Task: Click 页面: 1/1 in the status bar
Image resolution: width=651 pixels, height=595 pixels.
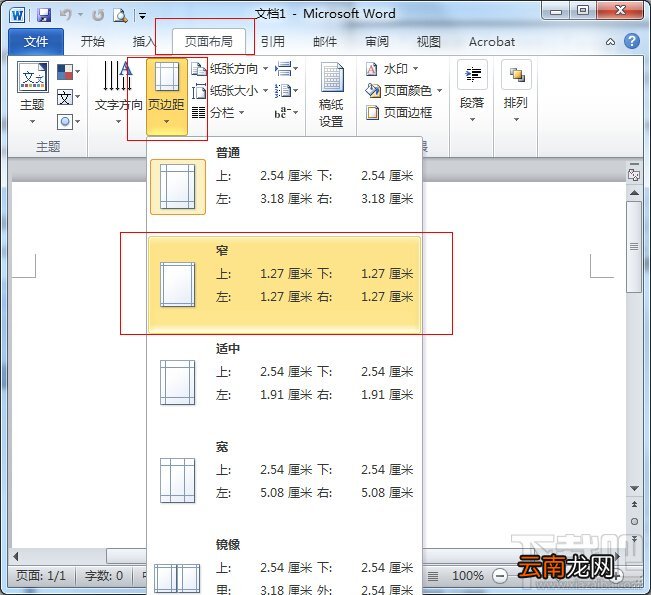Action: coord(41,576)
